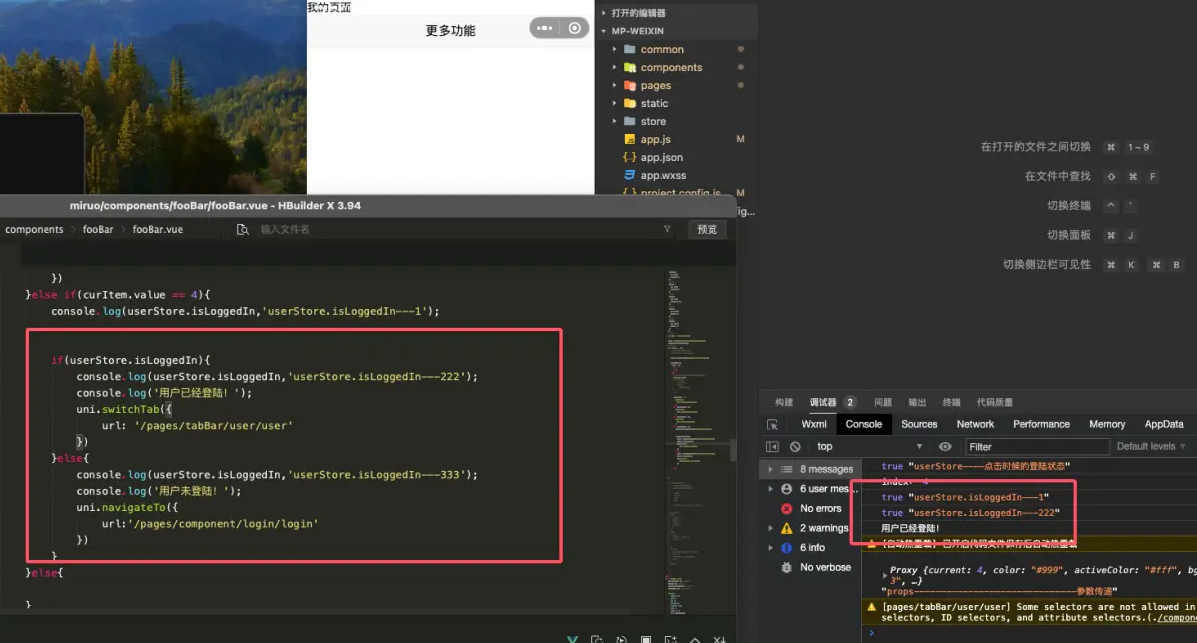Click the red No errors icon
The height and width of the screenshot is (643, 1197).
[x=787, y=508]
